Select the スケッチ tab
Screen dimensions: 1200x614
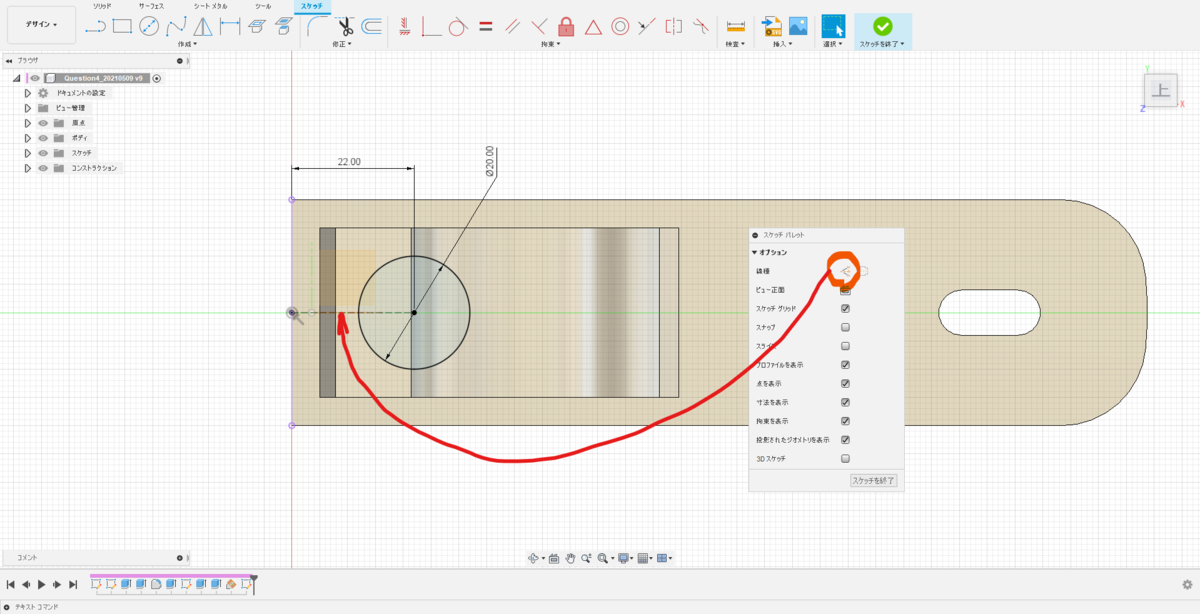(x=312, y=6)
